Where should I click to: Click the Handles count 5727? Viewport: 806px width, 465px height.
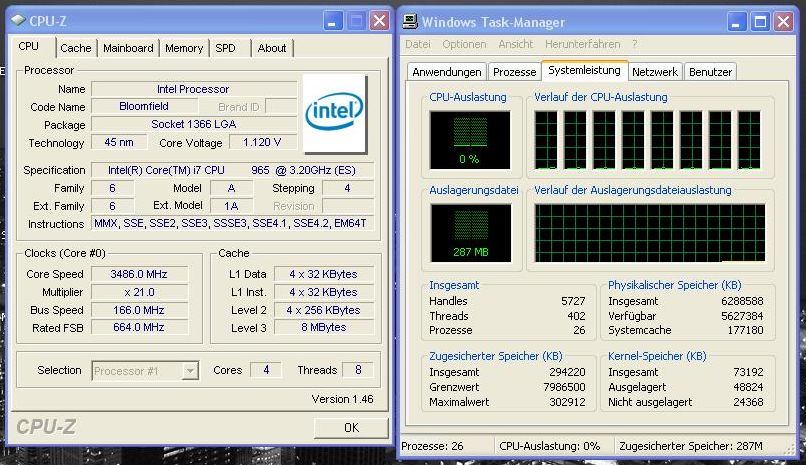pos(573,301)
